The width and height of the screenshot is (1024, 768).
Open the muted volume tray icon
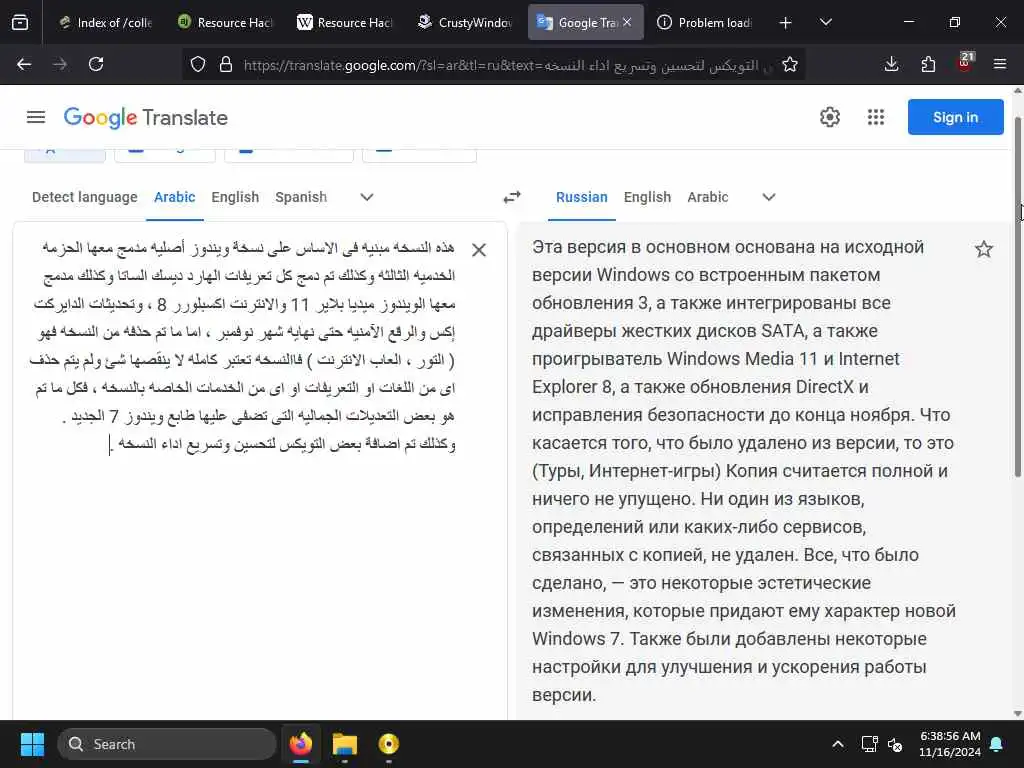(x=895, y=744)
